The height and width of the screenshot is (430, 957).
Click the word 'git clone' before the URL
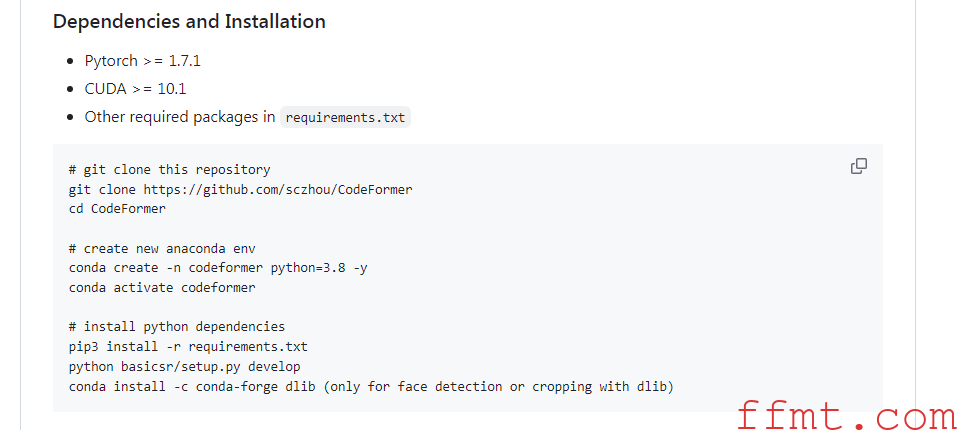click(x=103, y=190)
